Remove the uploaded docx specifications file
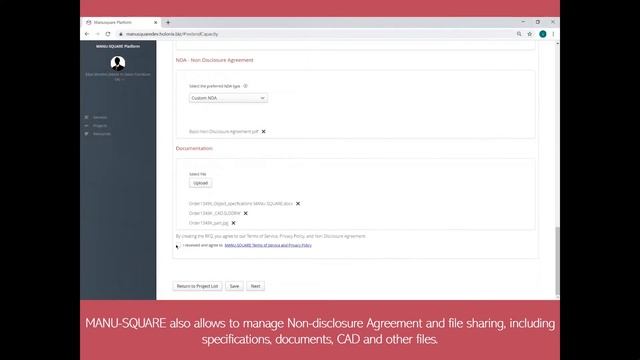Image resolution: width=640 pixels, height=360 pixels. [x=298, y=203]
